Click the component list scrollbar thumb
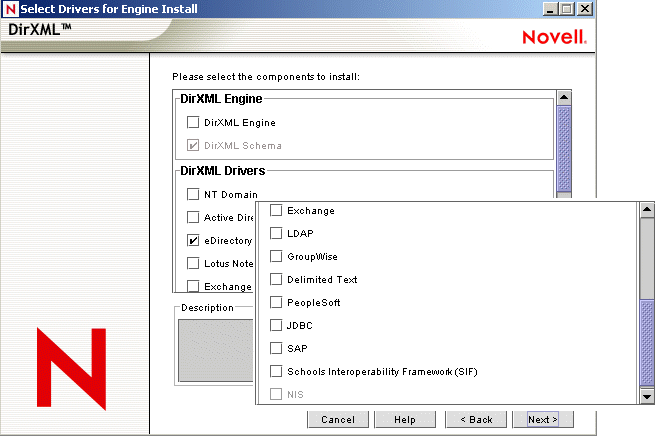The image size is (655, 439). 564,149
